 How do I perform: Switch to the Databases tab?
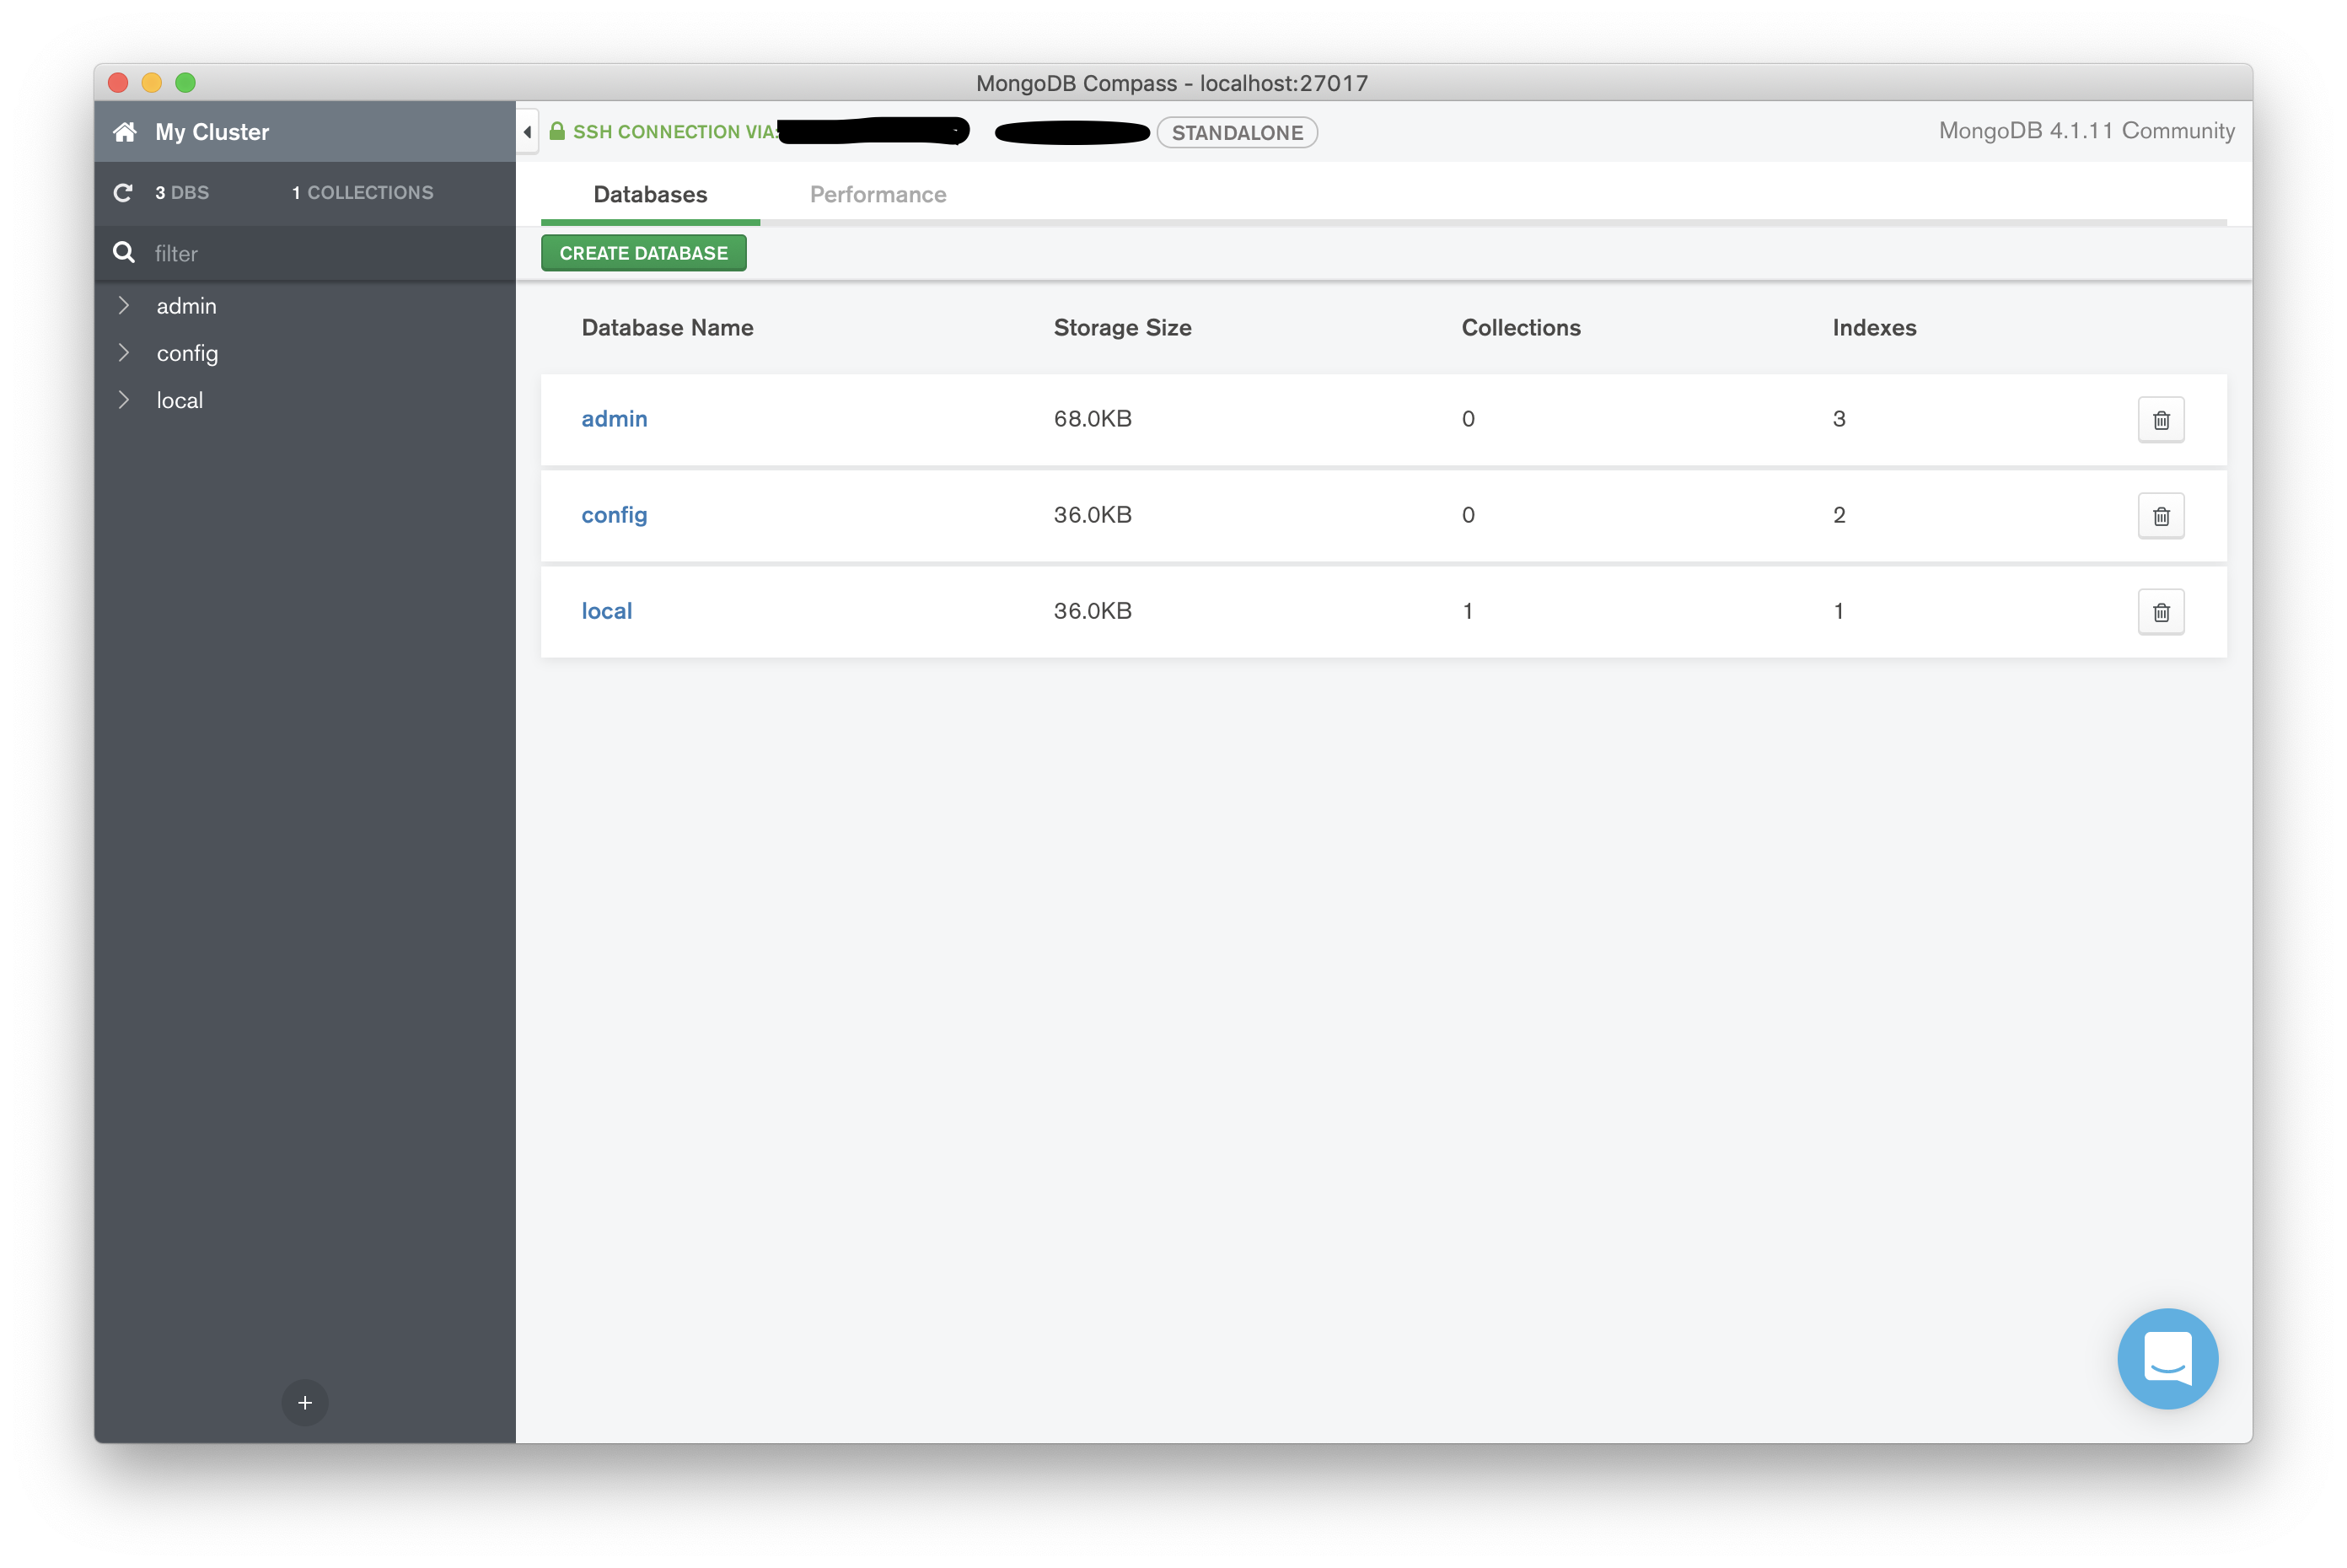click(650, 194)
